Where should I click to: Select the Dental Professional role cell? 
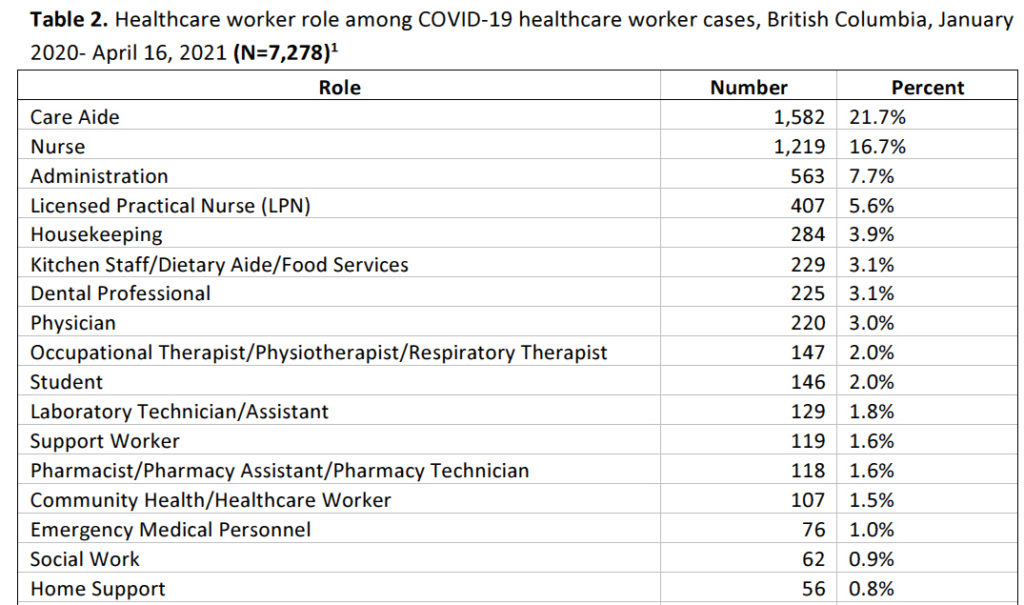[120, 294]
